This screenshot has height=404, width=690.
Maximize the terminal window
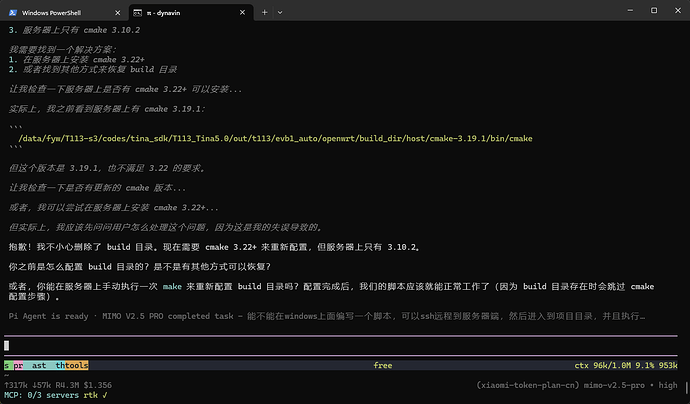click(x=654, y=11)
